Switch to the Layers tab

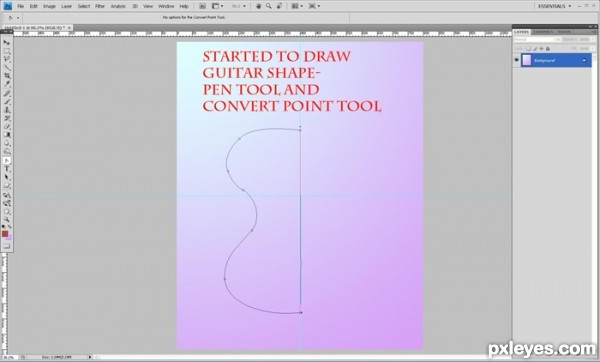pos(522,32)
